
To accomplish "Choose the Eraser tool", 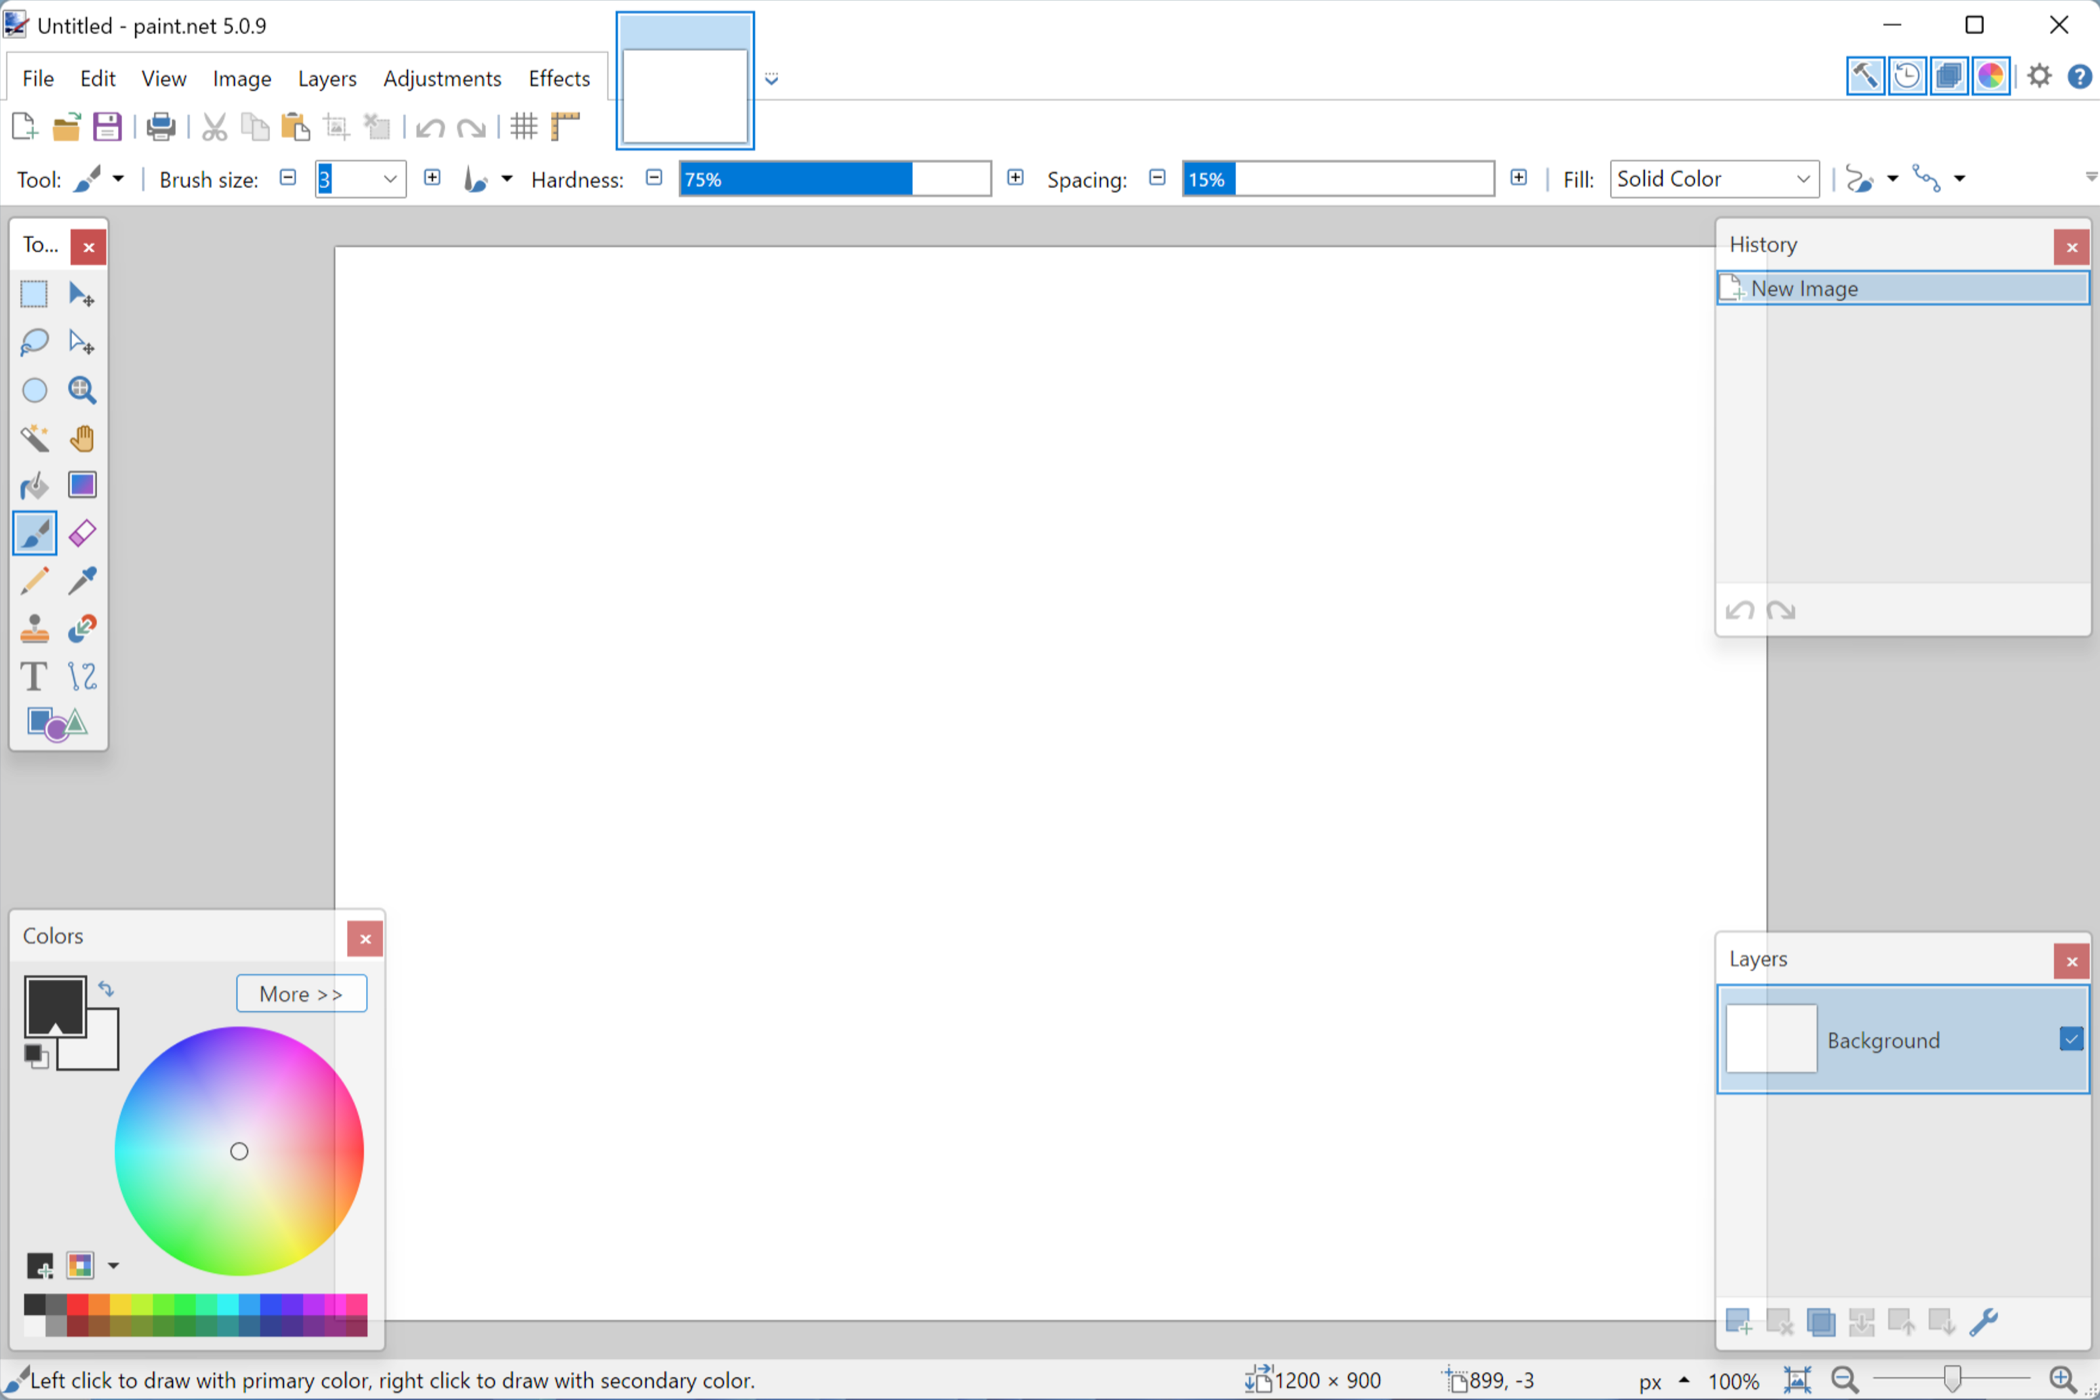I will 82,534.
